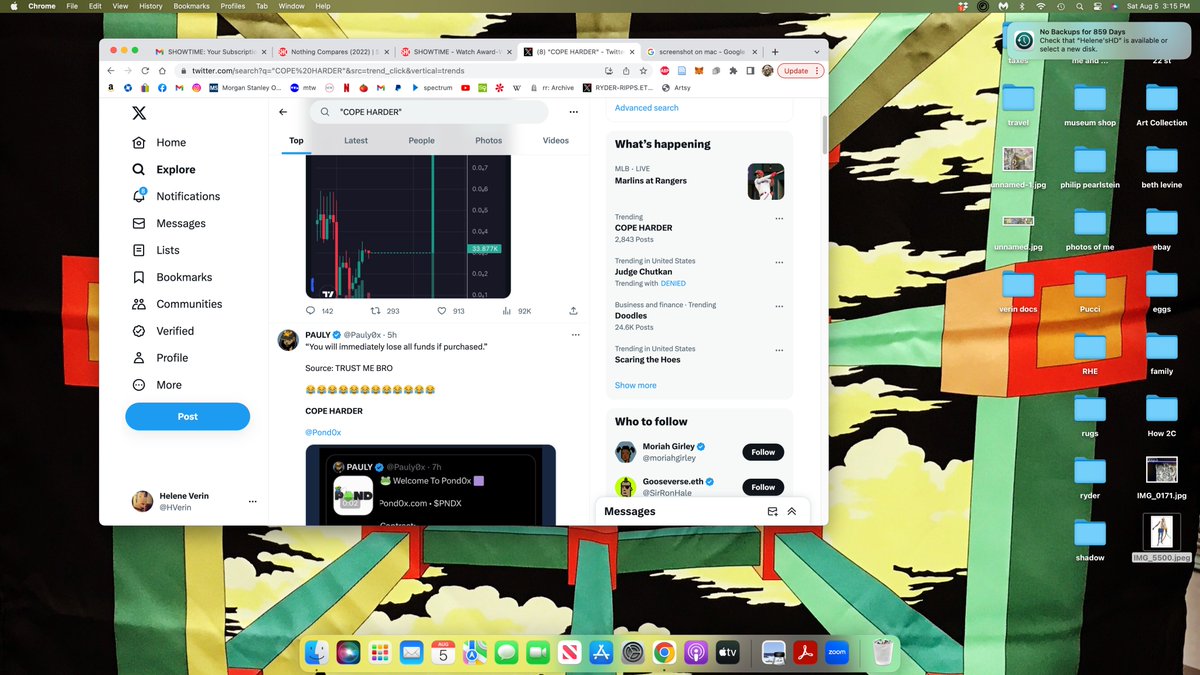Go to Home in sidebar
The height and width of the screenshot is (675, 1200).
[x=159, y=143]
